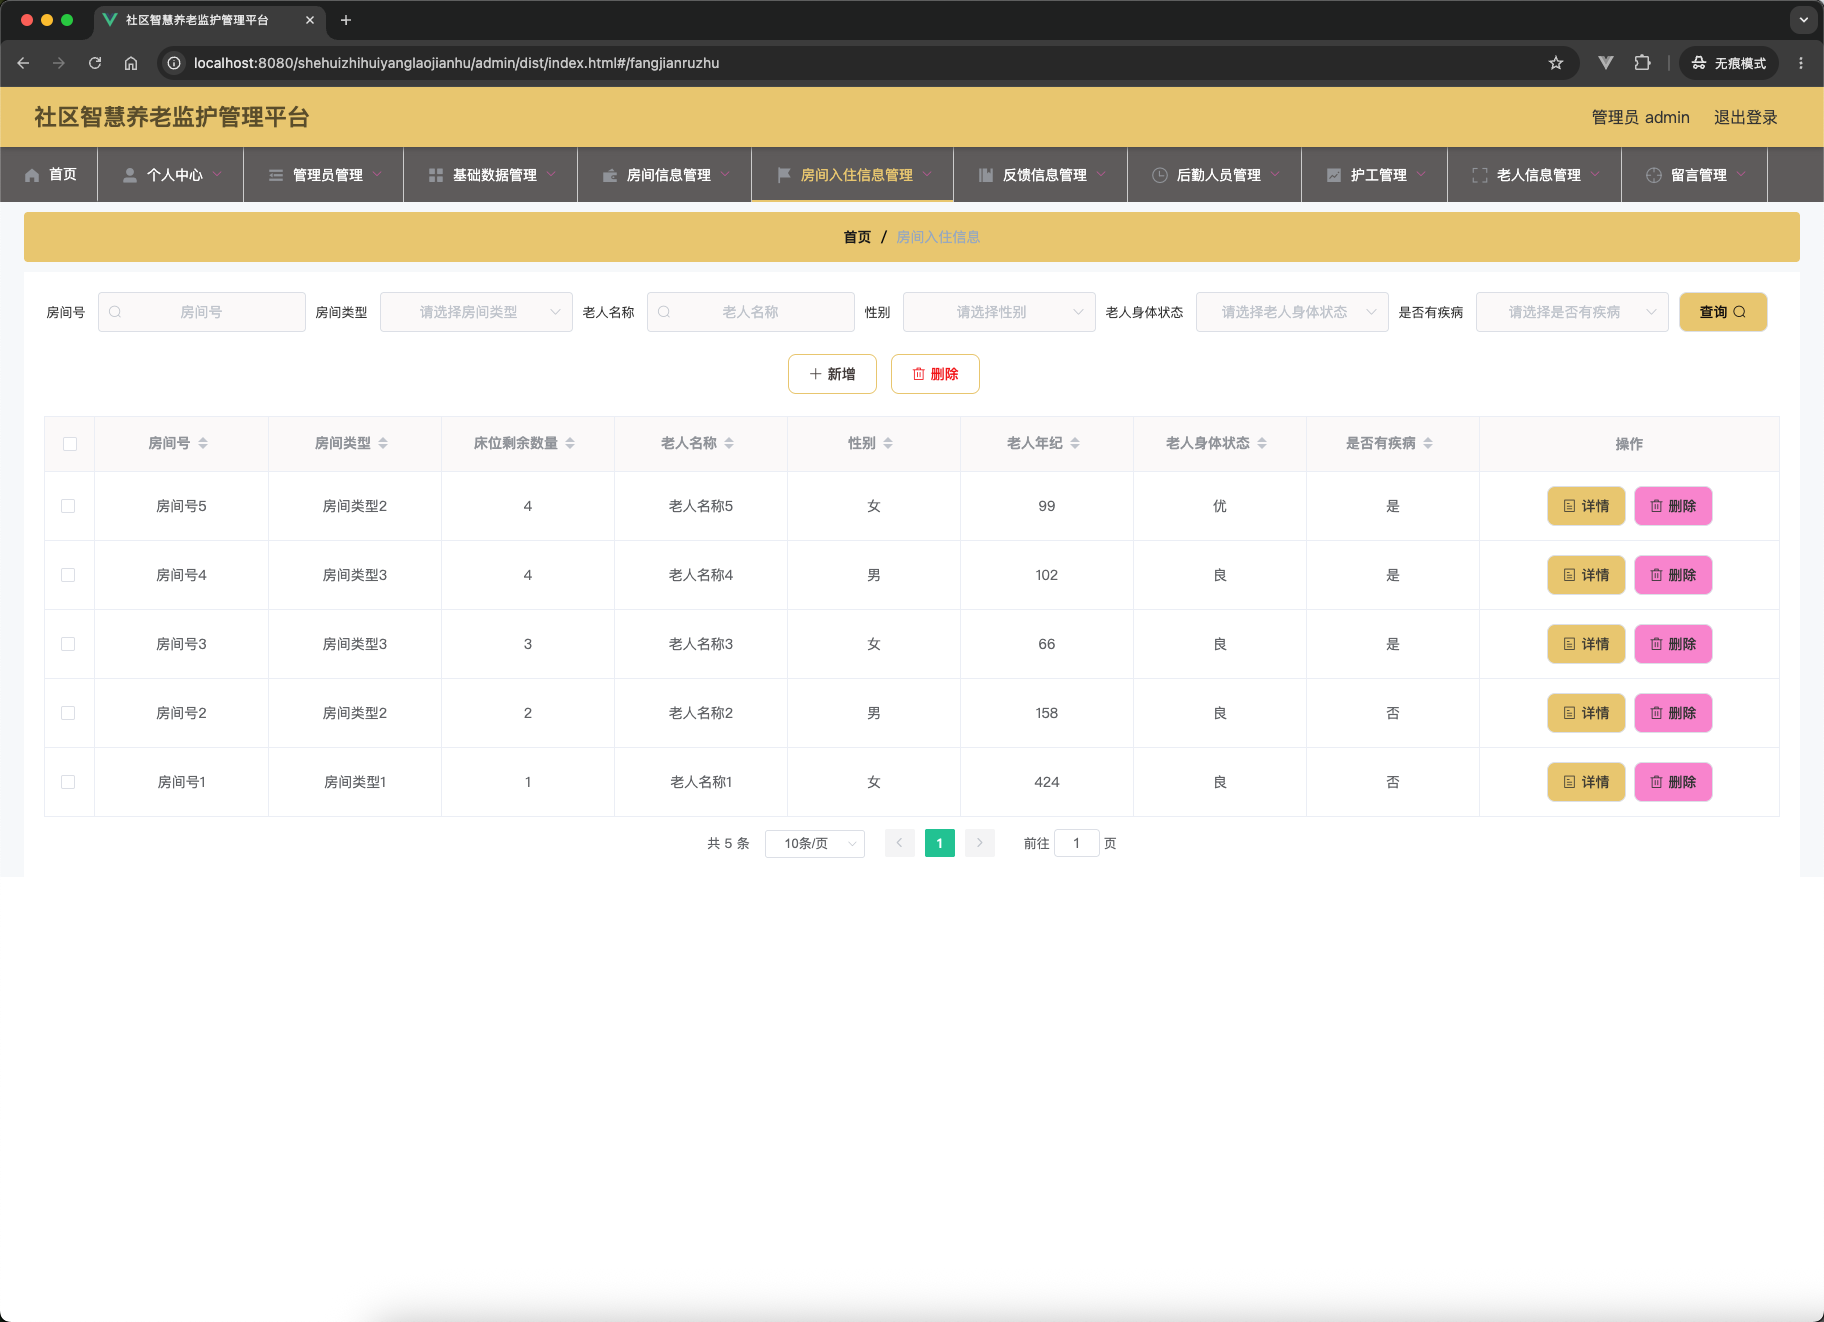Open browser three-dot menu
This screenshot has width=1824, height=1322.
pos(1801,63)
